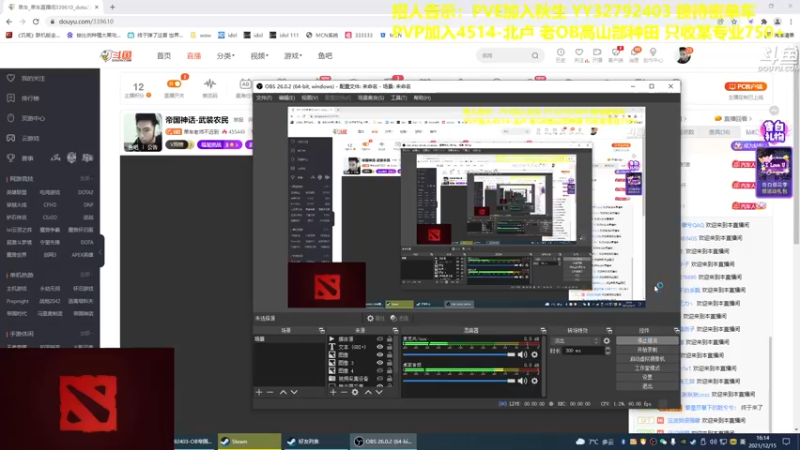Click 工作室模式 studio mode button

click(647, 368)
